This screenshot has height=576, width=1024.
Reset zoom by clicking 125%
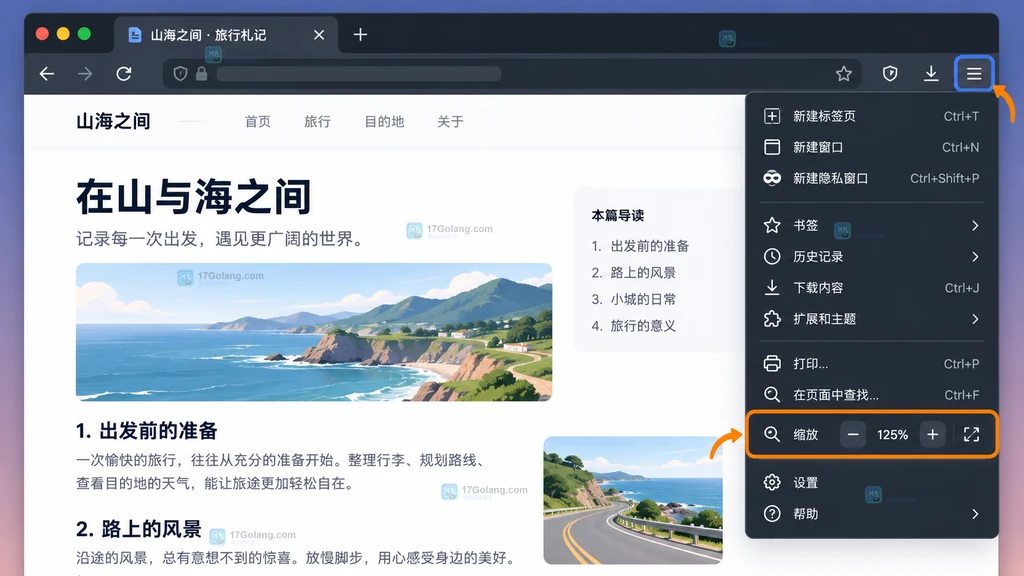(893, 435)
